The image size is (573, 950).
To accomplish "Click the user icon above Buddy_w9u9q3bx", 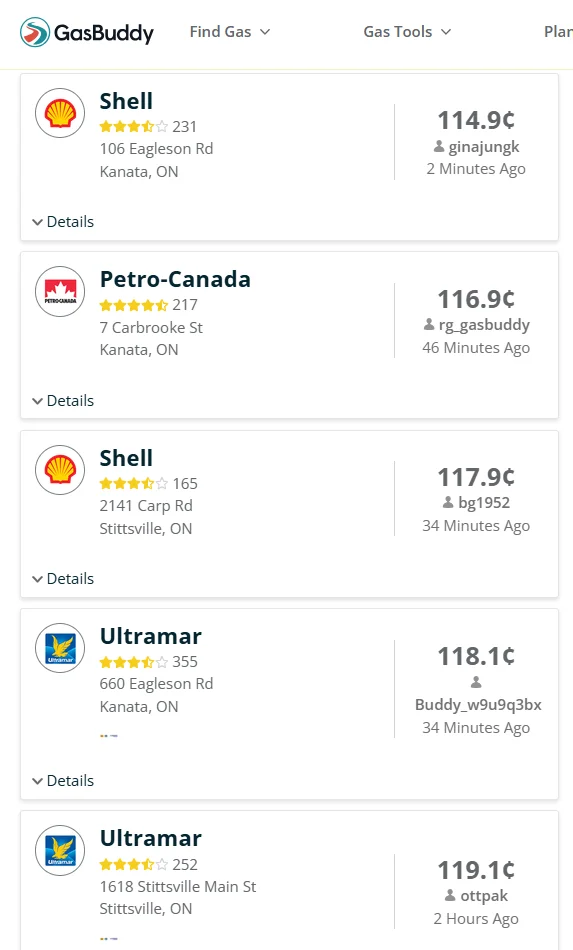I will [476, 682].
